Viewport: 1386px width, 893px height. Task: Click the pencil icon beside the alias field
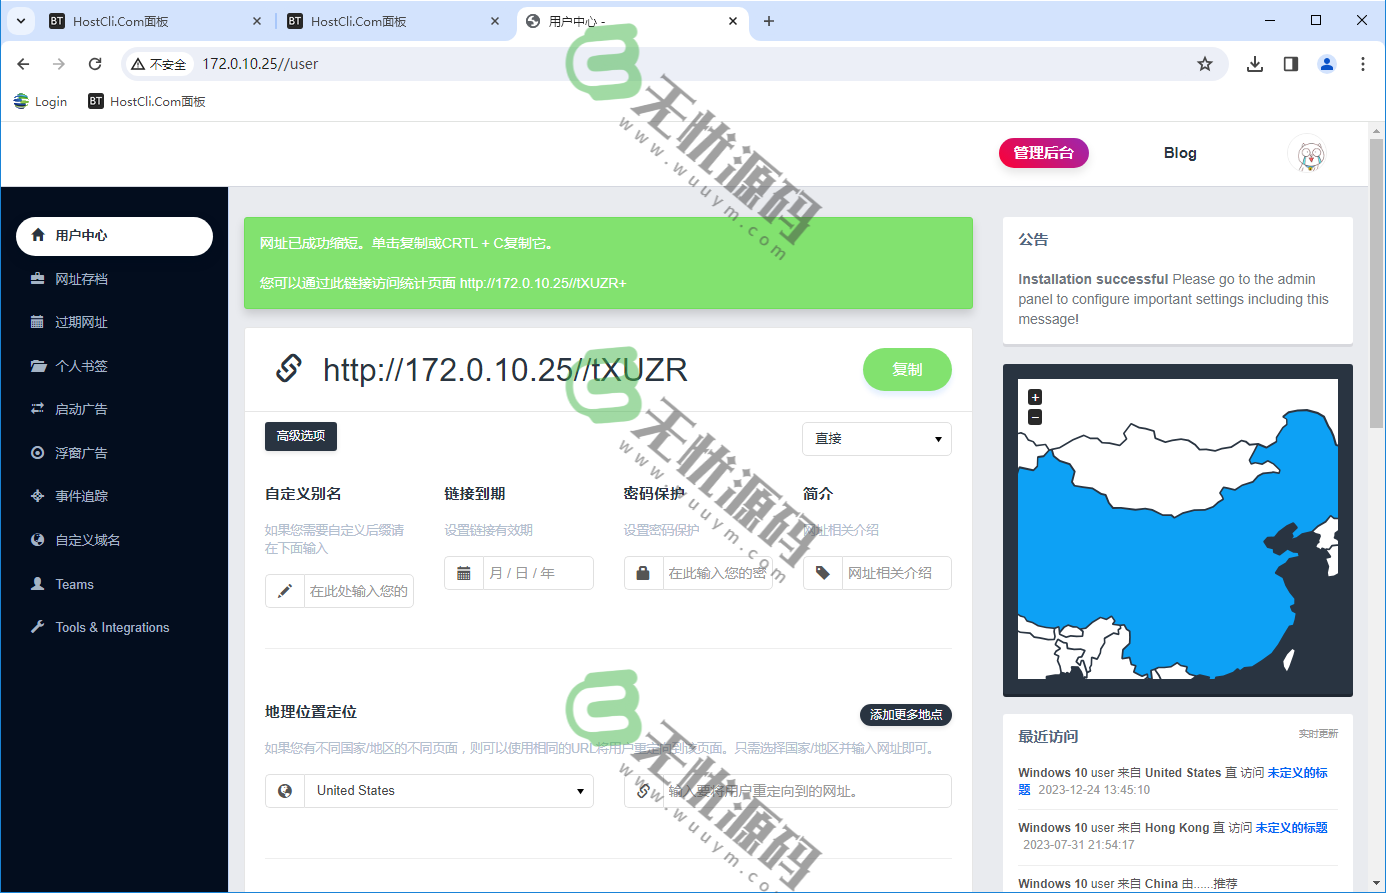pos(284,590)
